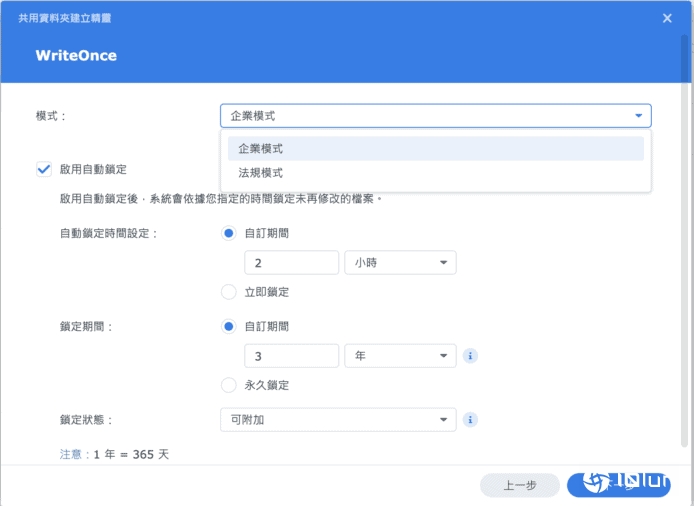Click the WriteOnce heading text
Screen dimensions: 694x506
pyautogui.click(x=76, y=56)
